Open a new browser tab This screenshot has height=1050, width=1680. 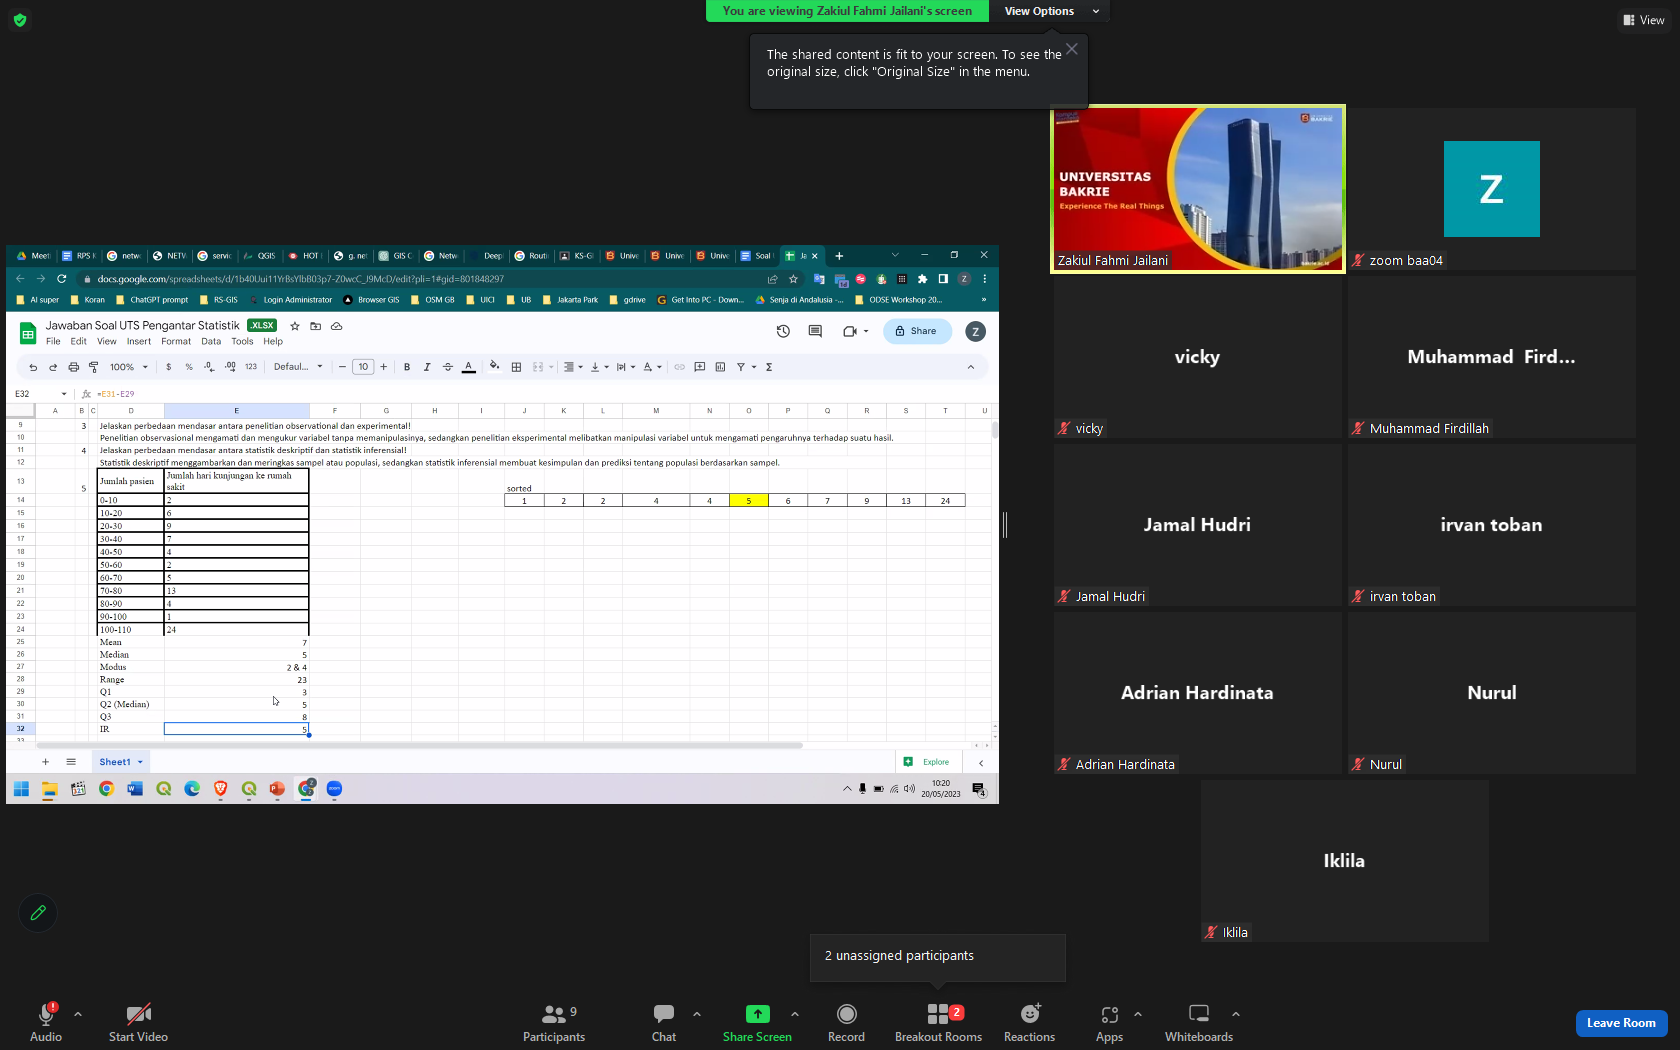tap(839, 256)
